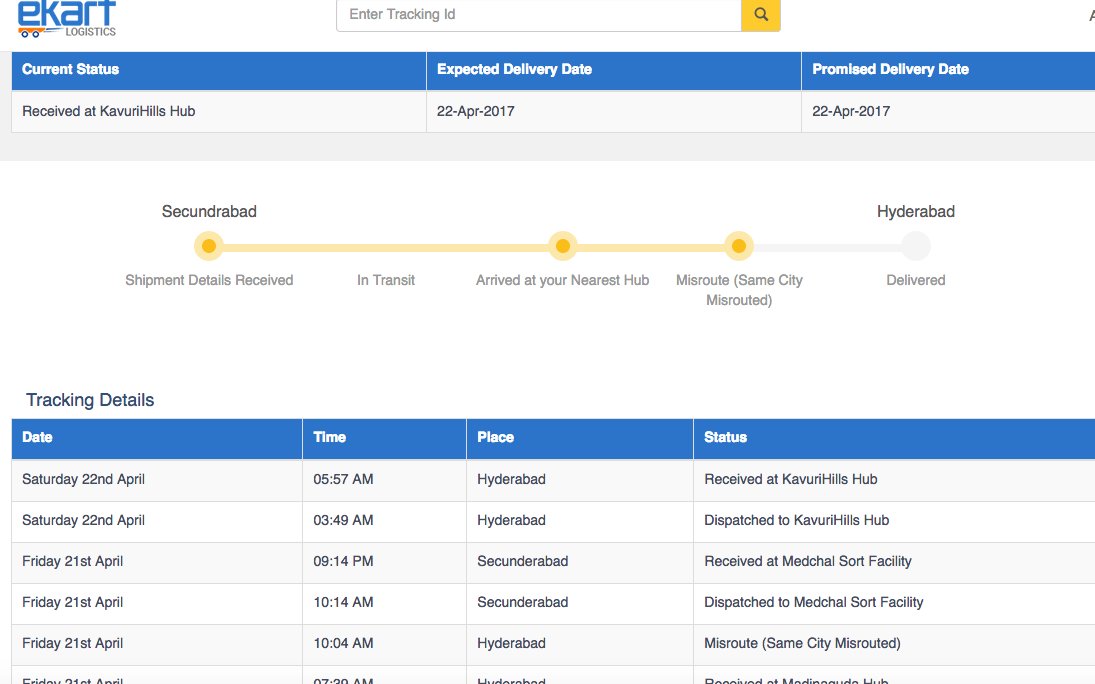Image resolution: width=1095 pixels, height=684 pixels.
Task: Click Secunderabad place in 09:14 PM row
Action: [x=522, y=562]
